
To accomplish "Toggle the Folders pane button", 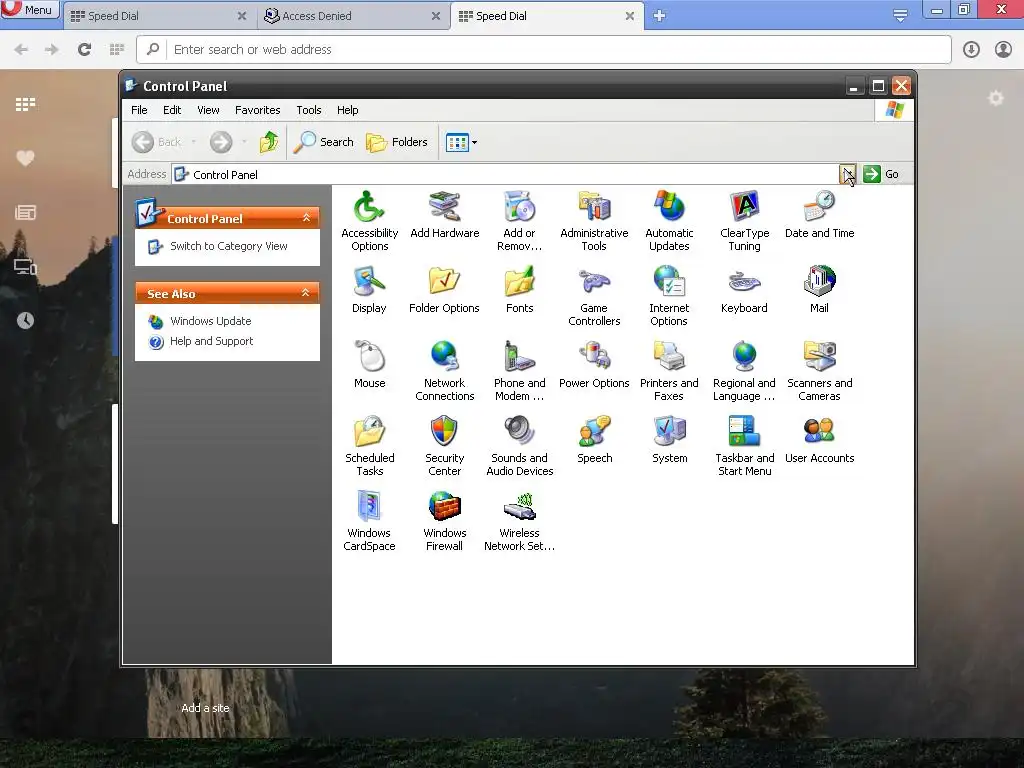I will coord(396,142).
